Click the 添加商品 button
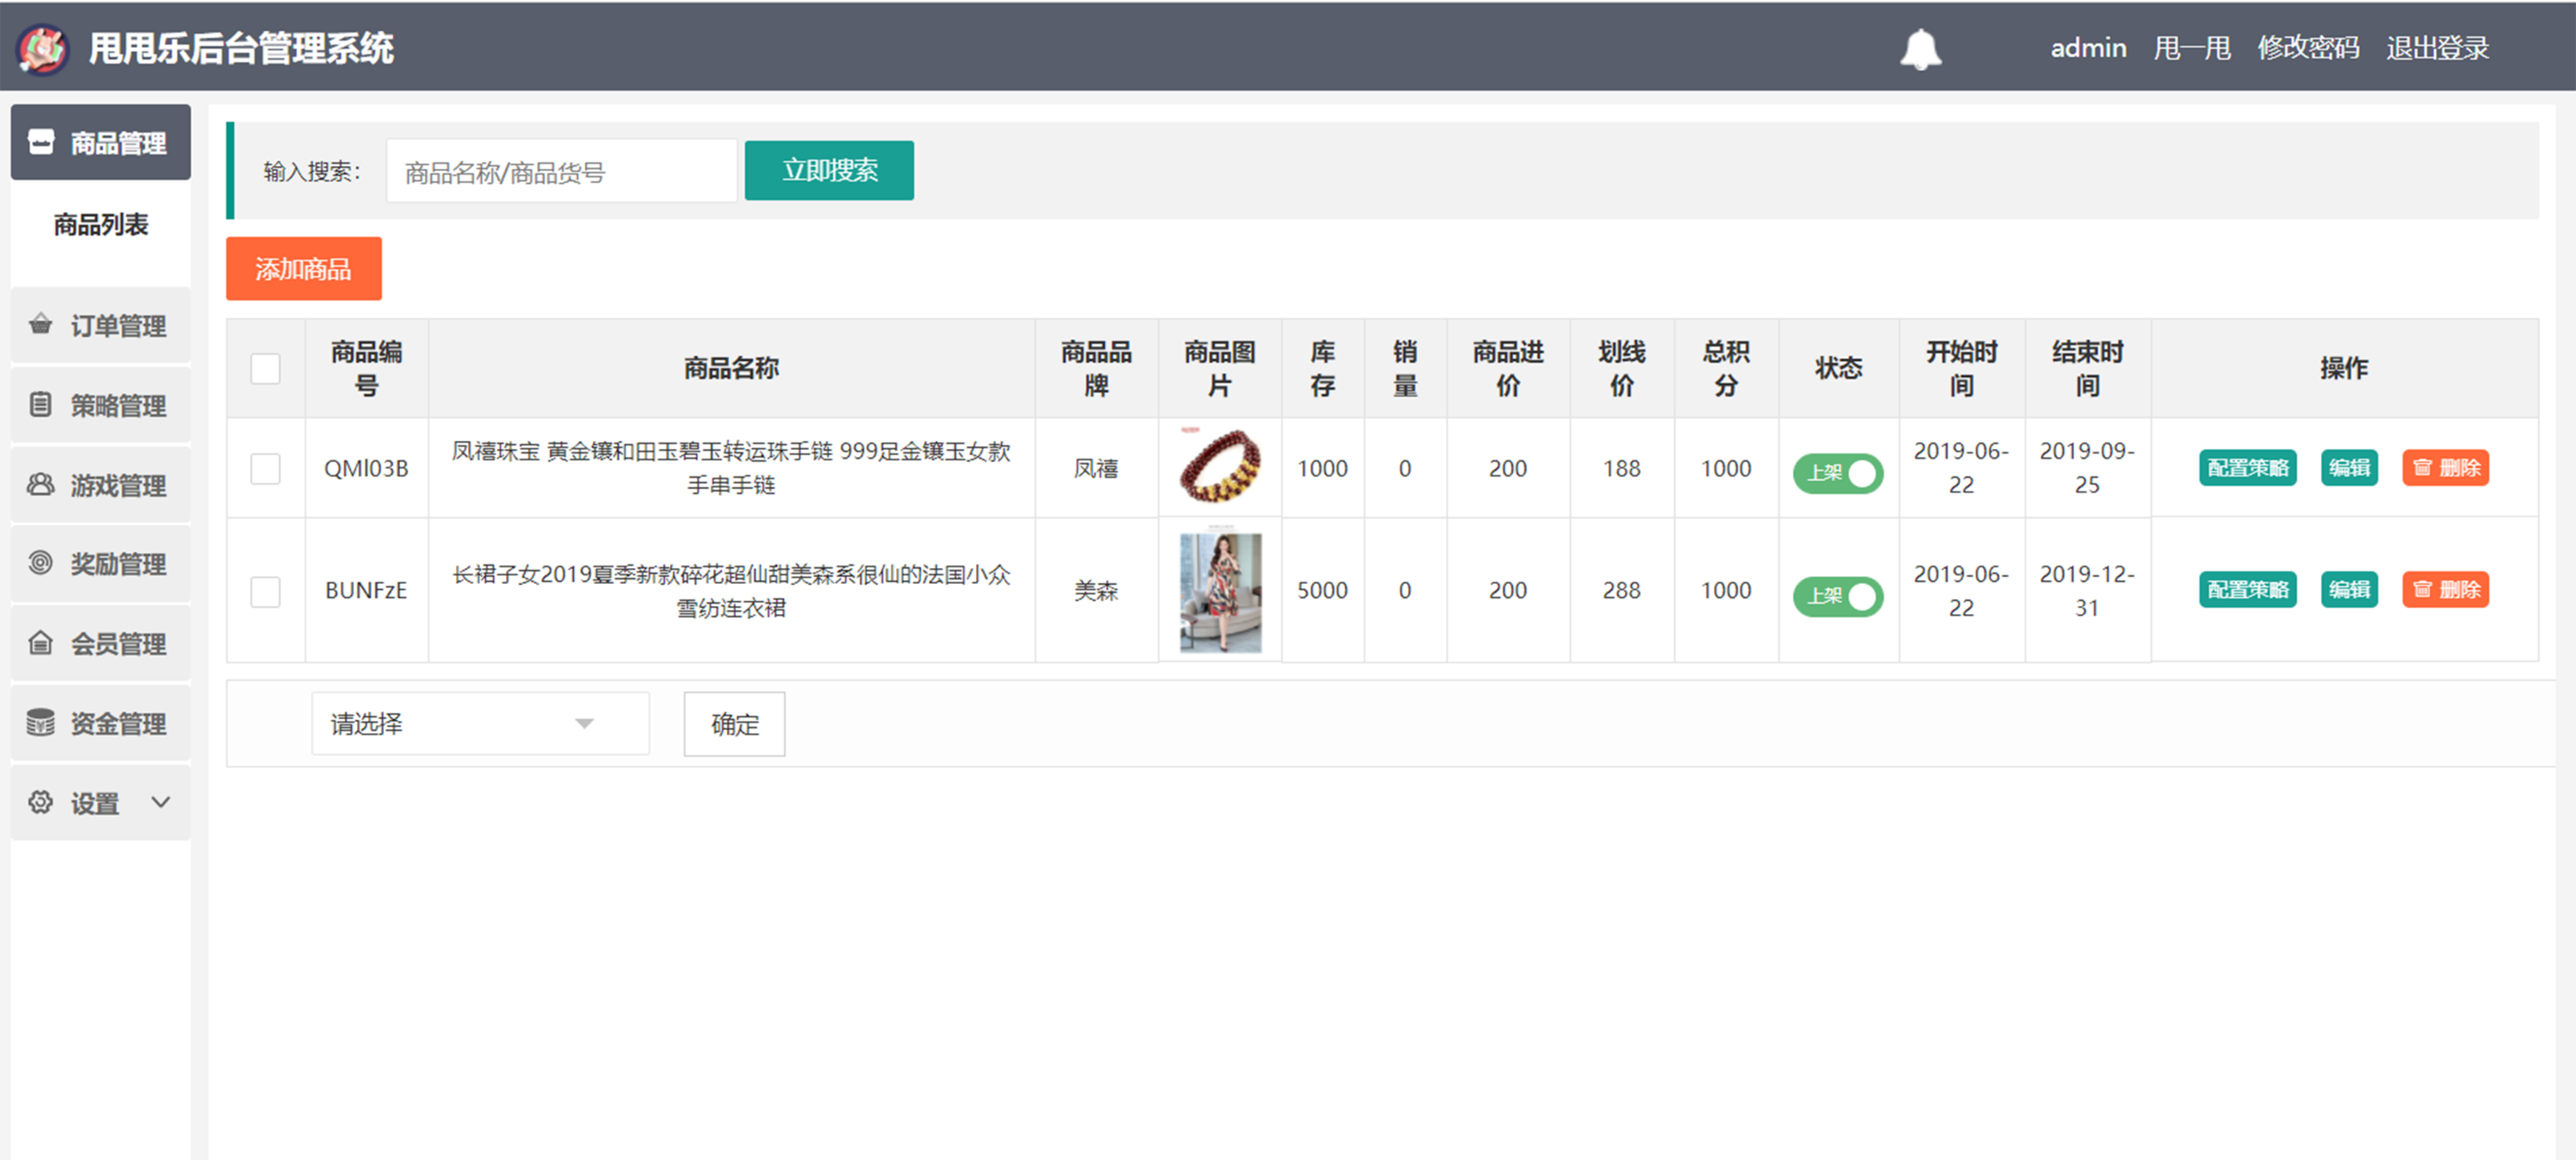The height and width of the screenshot is (1160, 2576). click(x=303, y=268)
